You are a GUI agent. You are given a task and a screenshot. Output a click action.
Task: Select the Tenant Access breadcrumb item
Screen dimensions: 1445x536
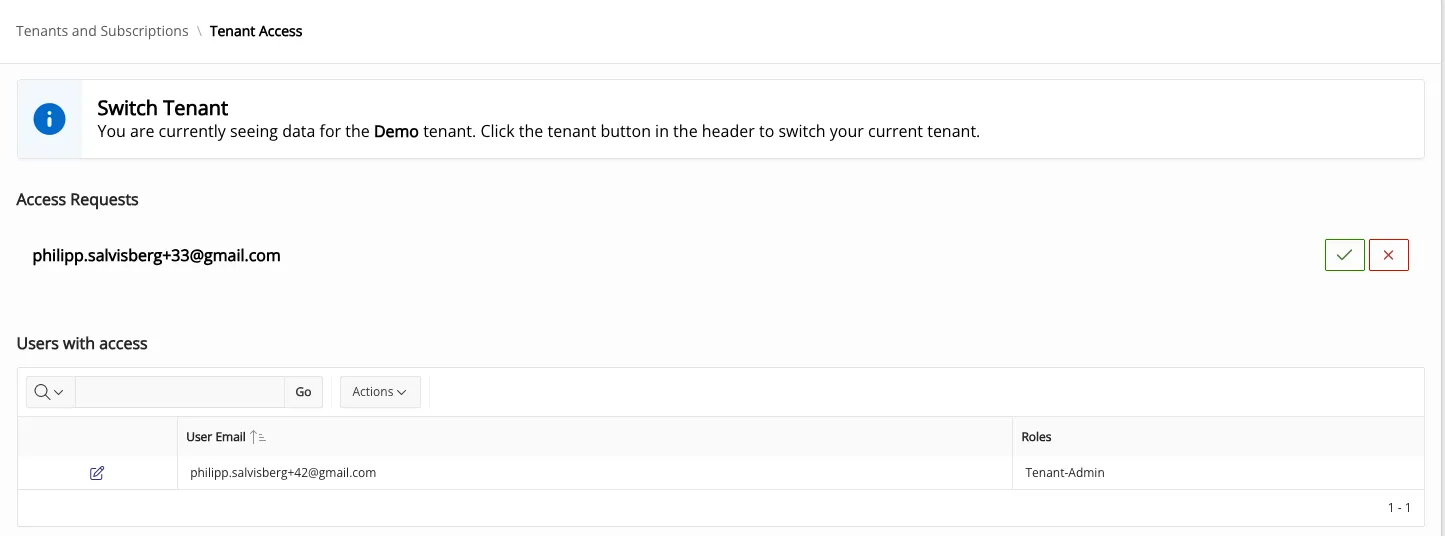256,31
